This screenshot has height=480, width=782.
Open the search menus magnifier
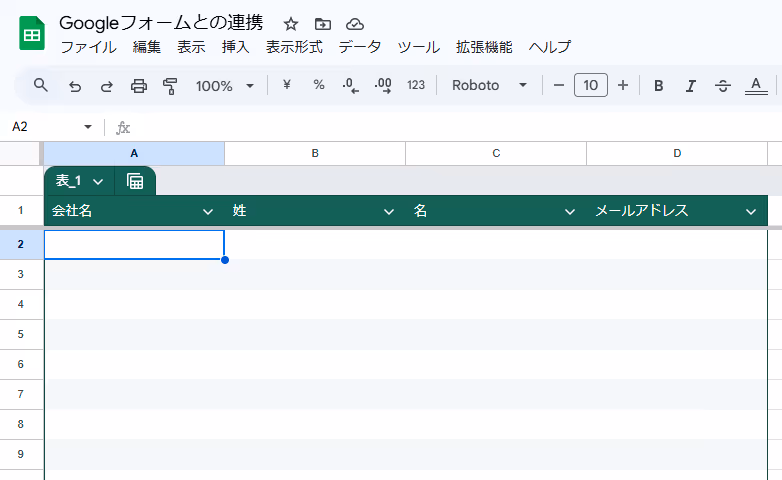pyautogui.click(x=41, y=85)
